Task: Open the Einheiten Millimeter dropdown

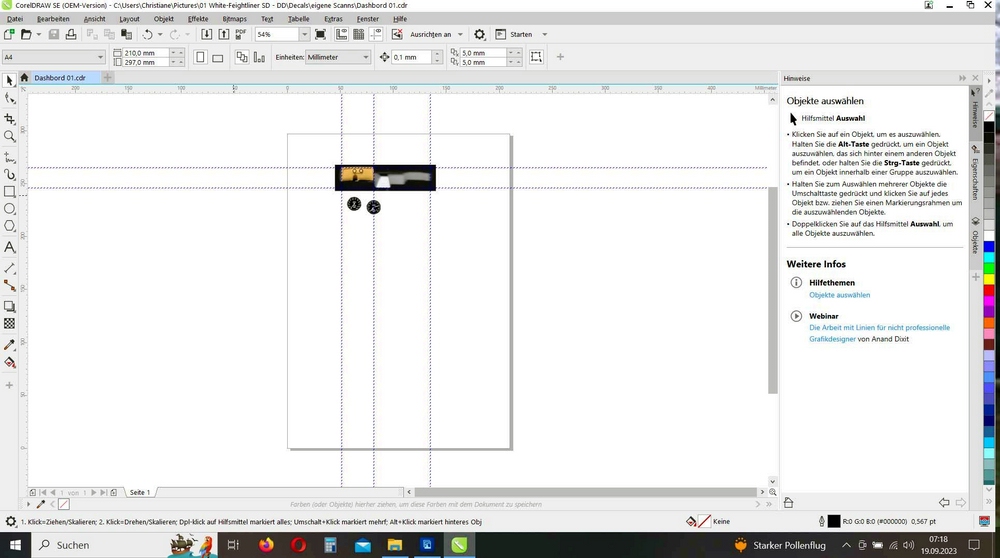Action: [338, 57]
